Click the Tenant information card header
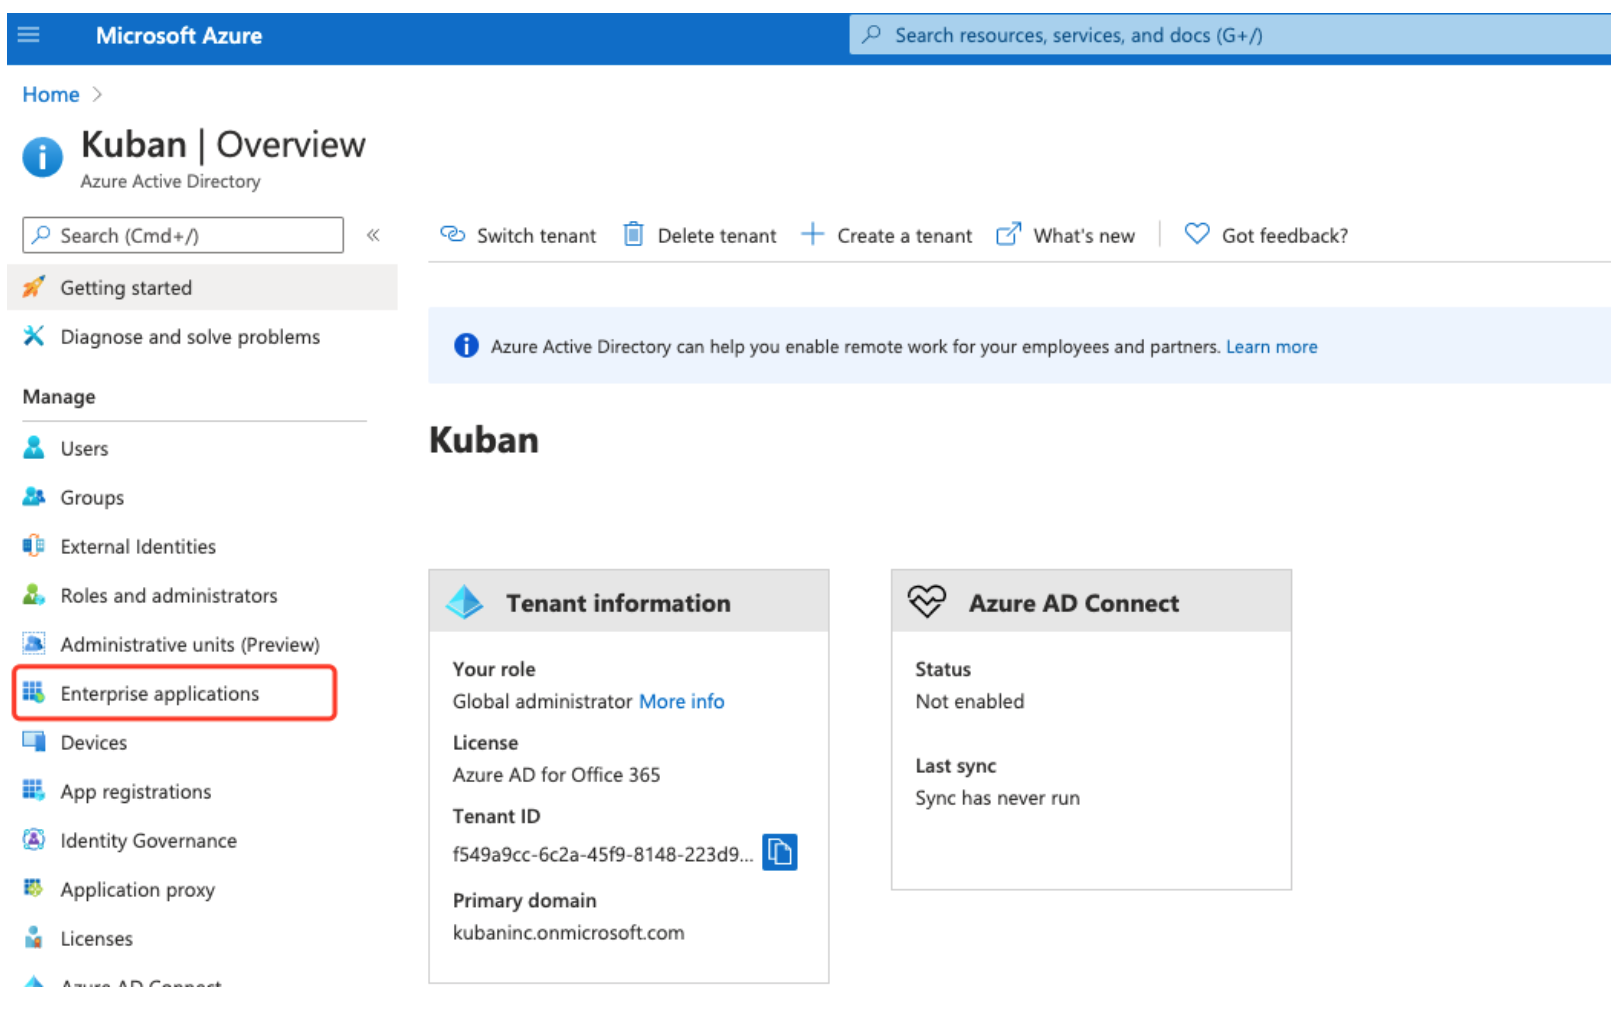Image resolution: width=1622 pixels, height=1012 pixels. click(629, 602)
